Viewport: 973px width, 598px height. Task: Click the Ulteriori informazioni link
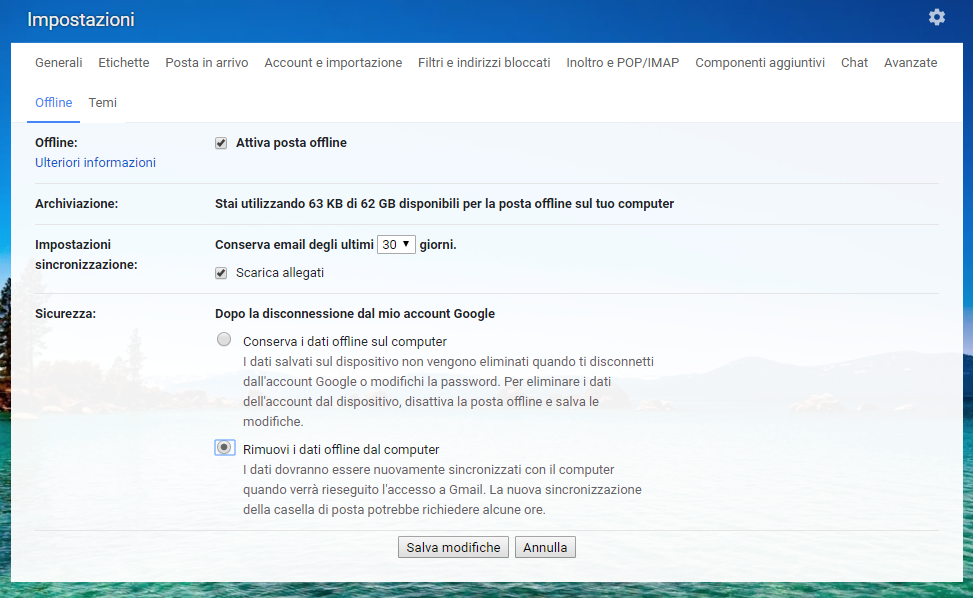tap(95, 163)
